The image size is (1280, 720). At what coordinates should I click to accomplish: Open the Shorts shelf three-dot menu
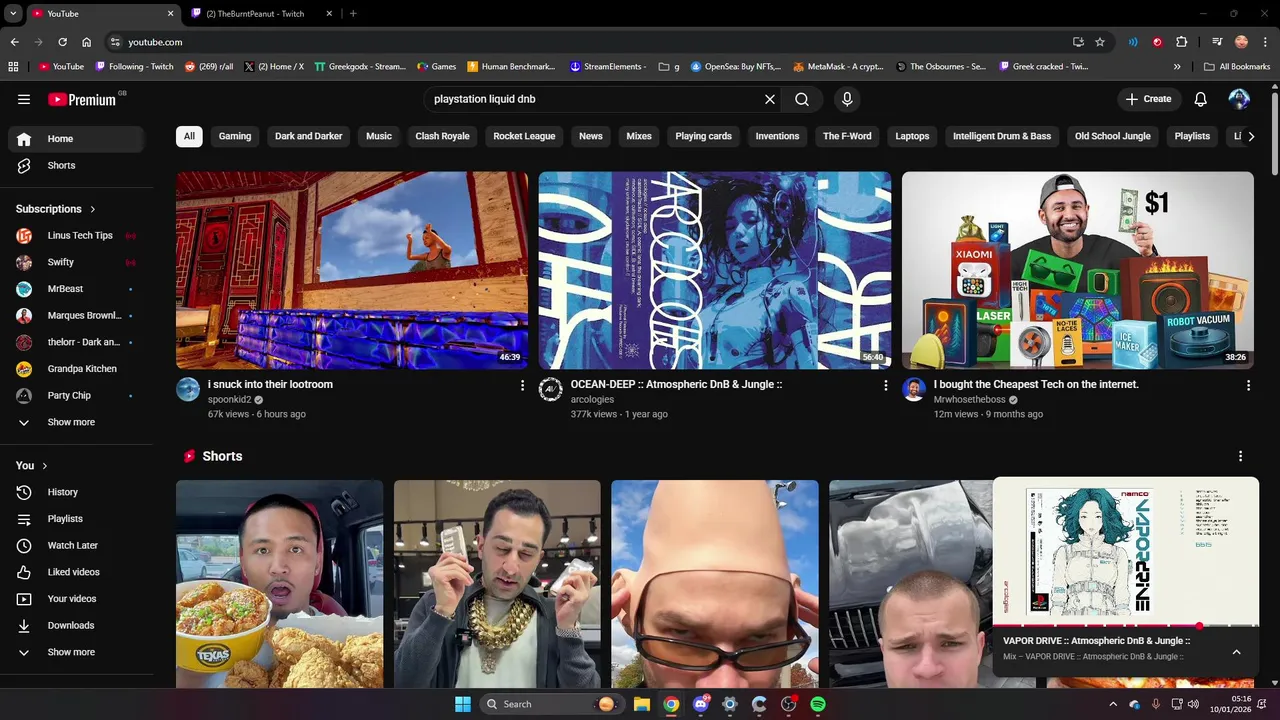[x=1240, y=456]
